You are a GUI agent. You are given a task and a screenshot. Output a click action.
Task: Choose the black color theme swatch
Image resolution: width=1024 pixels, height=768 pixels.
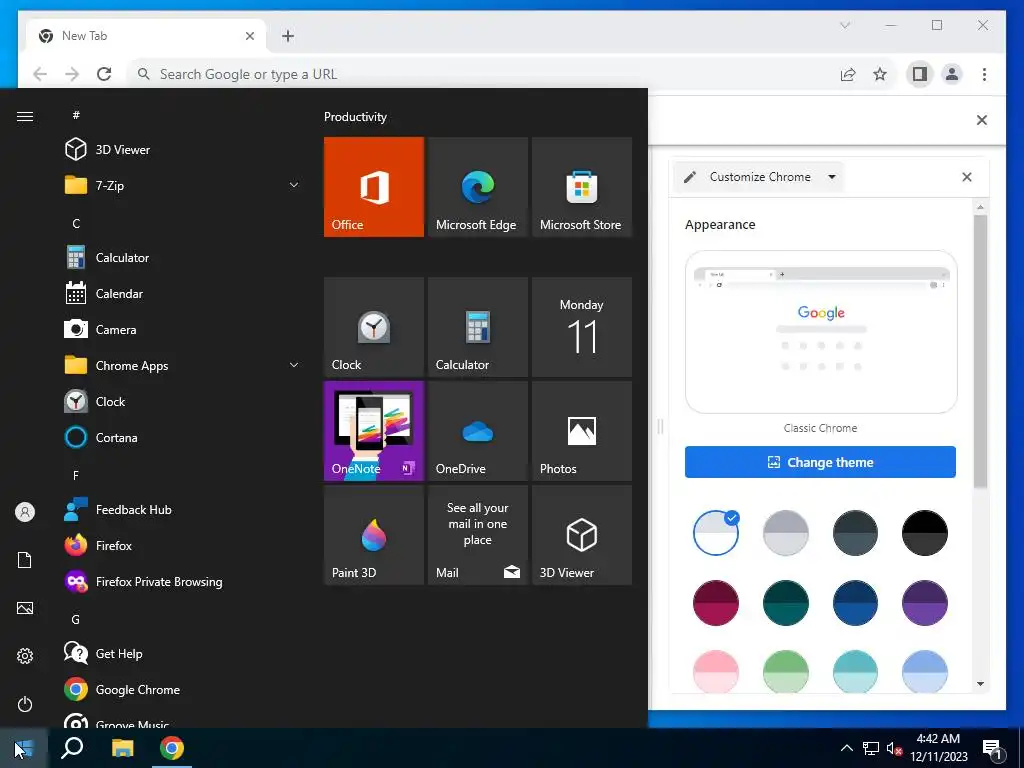(x=925, y=533)
